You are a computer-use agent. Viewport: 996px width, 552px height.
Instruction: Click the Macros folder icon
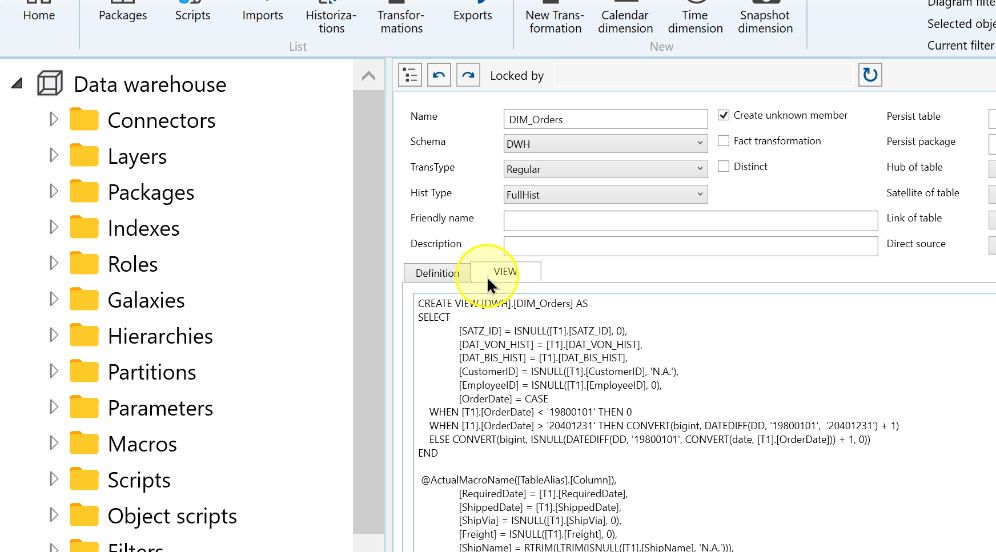pyautogui.click(x=84, y=443)
